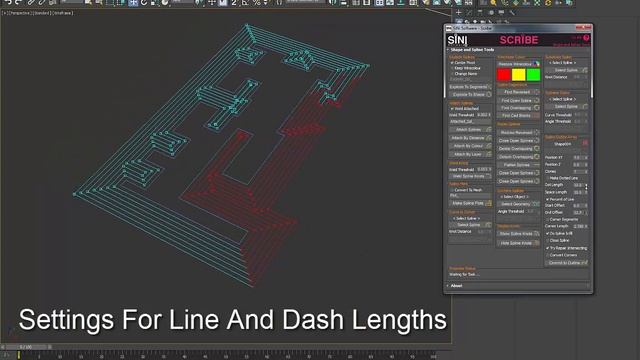Click the Attach By Colour button

pos(470,146)
